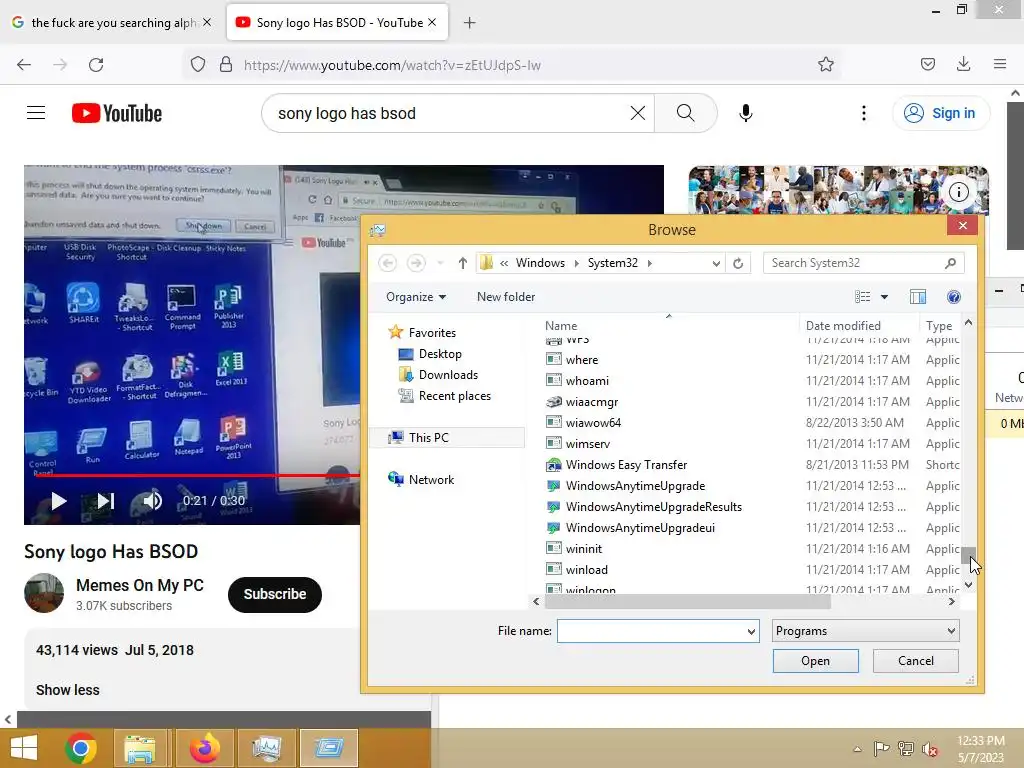
Task: Select Favorites in navigation pane
Action: (x=432, y=332)
